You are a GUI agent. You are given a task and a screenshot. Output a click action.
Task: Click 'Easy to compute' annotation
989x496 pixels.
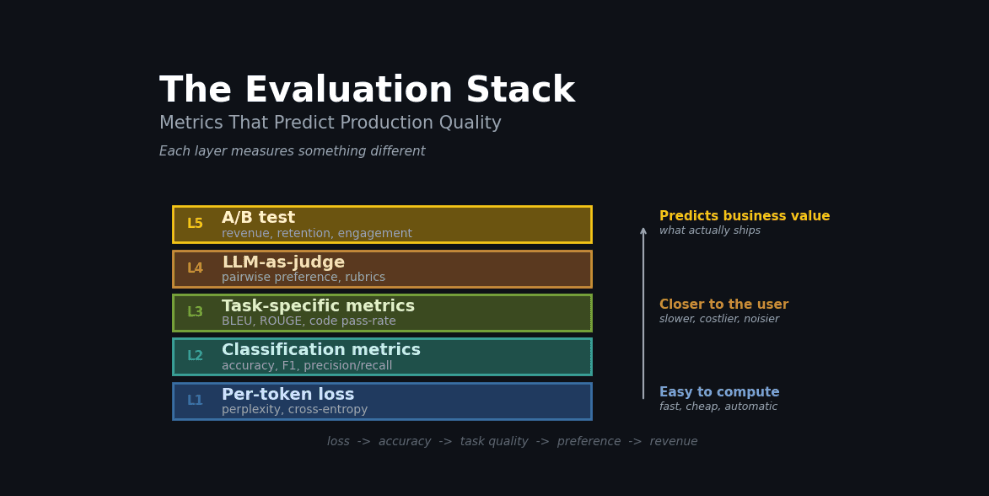coord(719,392)
